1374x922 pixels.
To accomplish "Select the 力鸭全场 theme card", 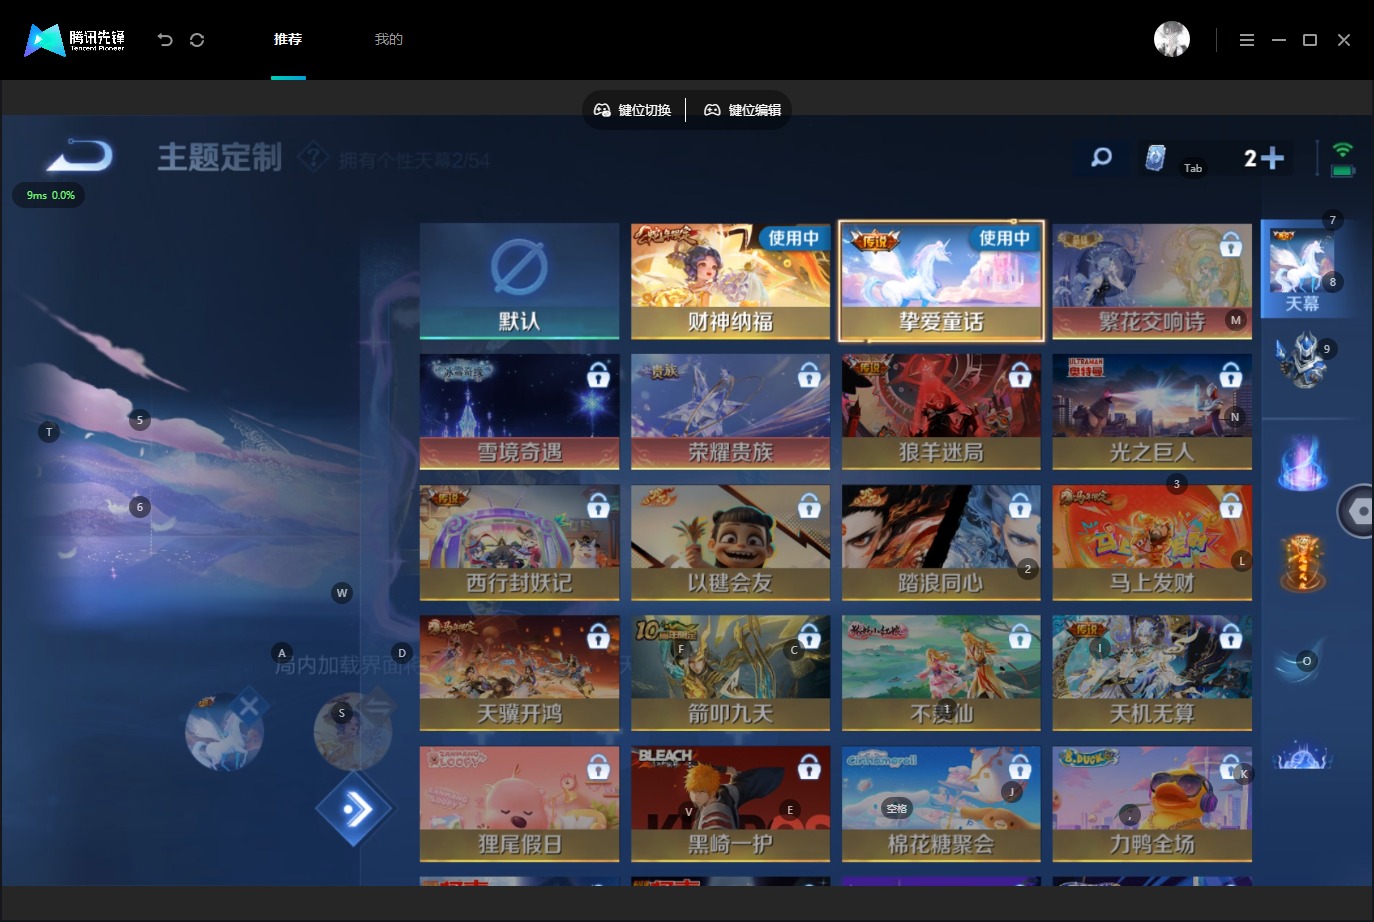I will coord(1152,804).
